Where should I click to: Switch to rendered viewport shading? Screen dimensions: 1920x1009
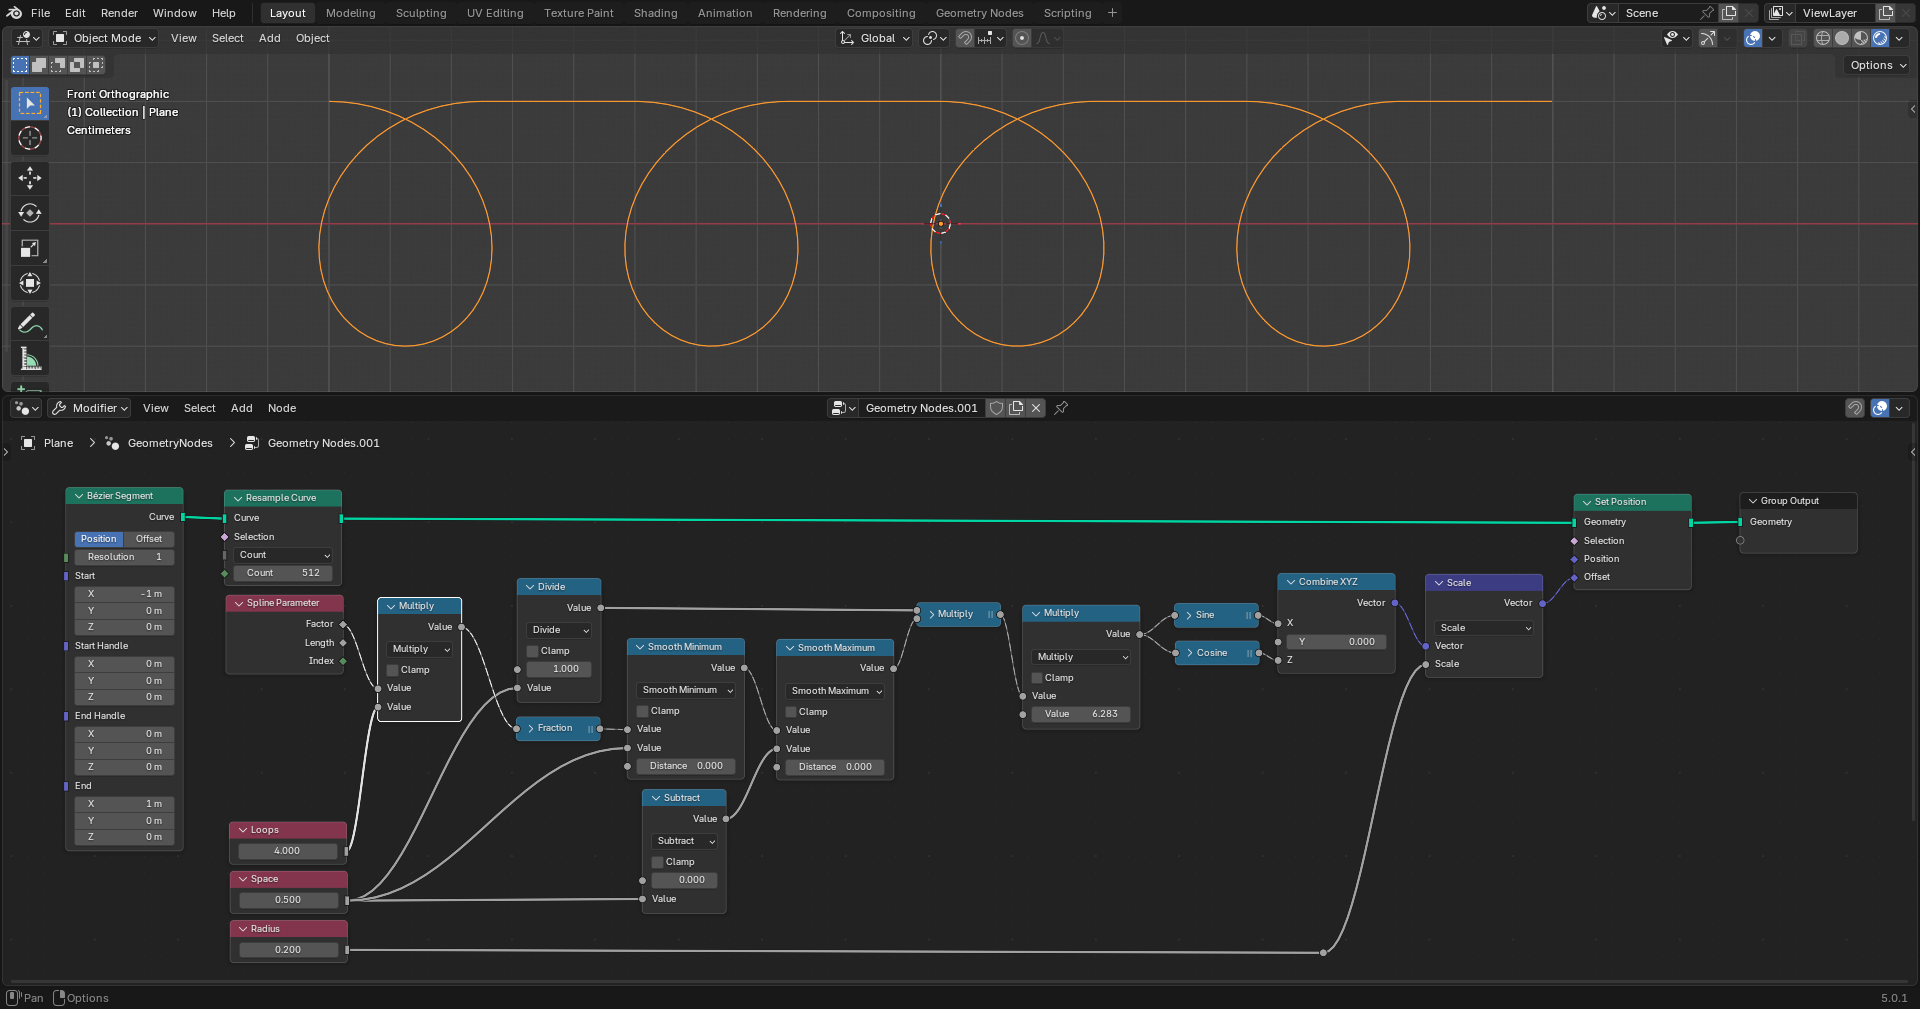pyautogui.click(x=1880, y=38)
